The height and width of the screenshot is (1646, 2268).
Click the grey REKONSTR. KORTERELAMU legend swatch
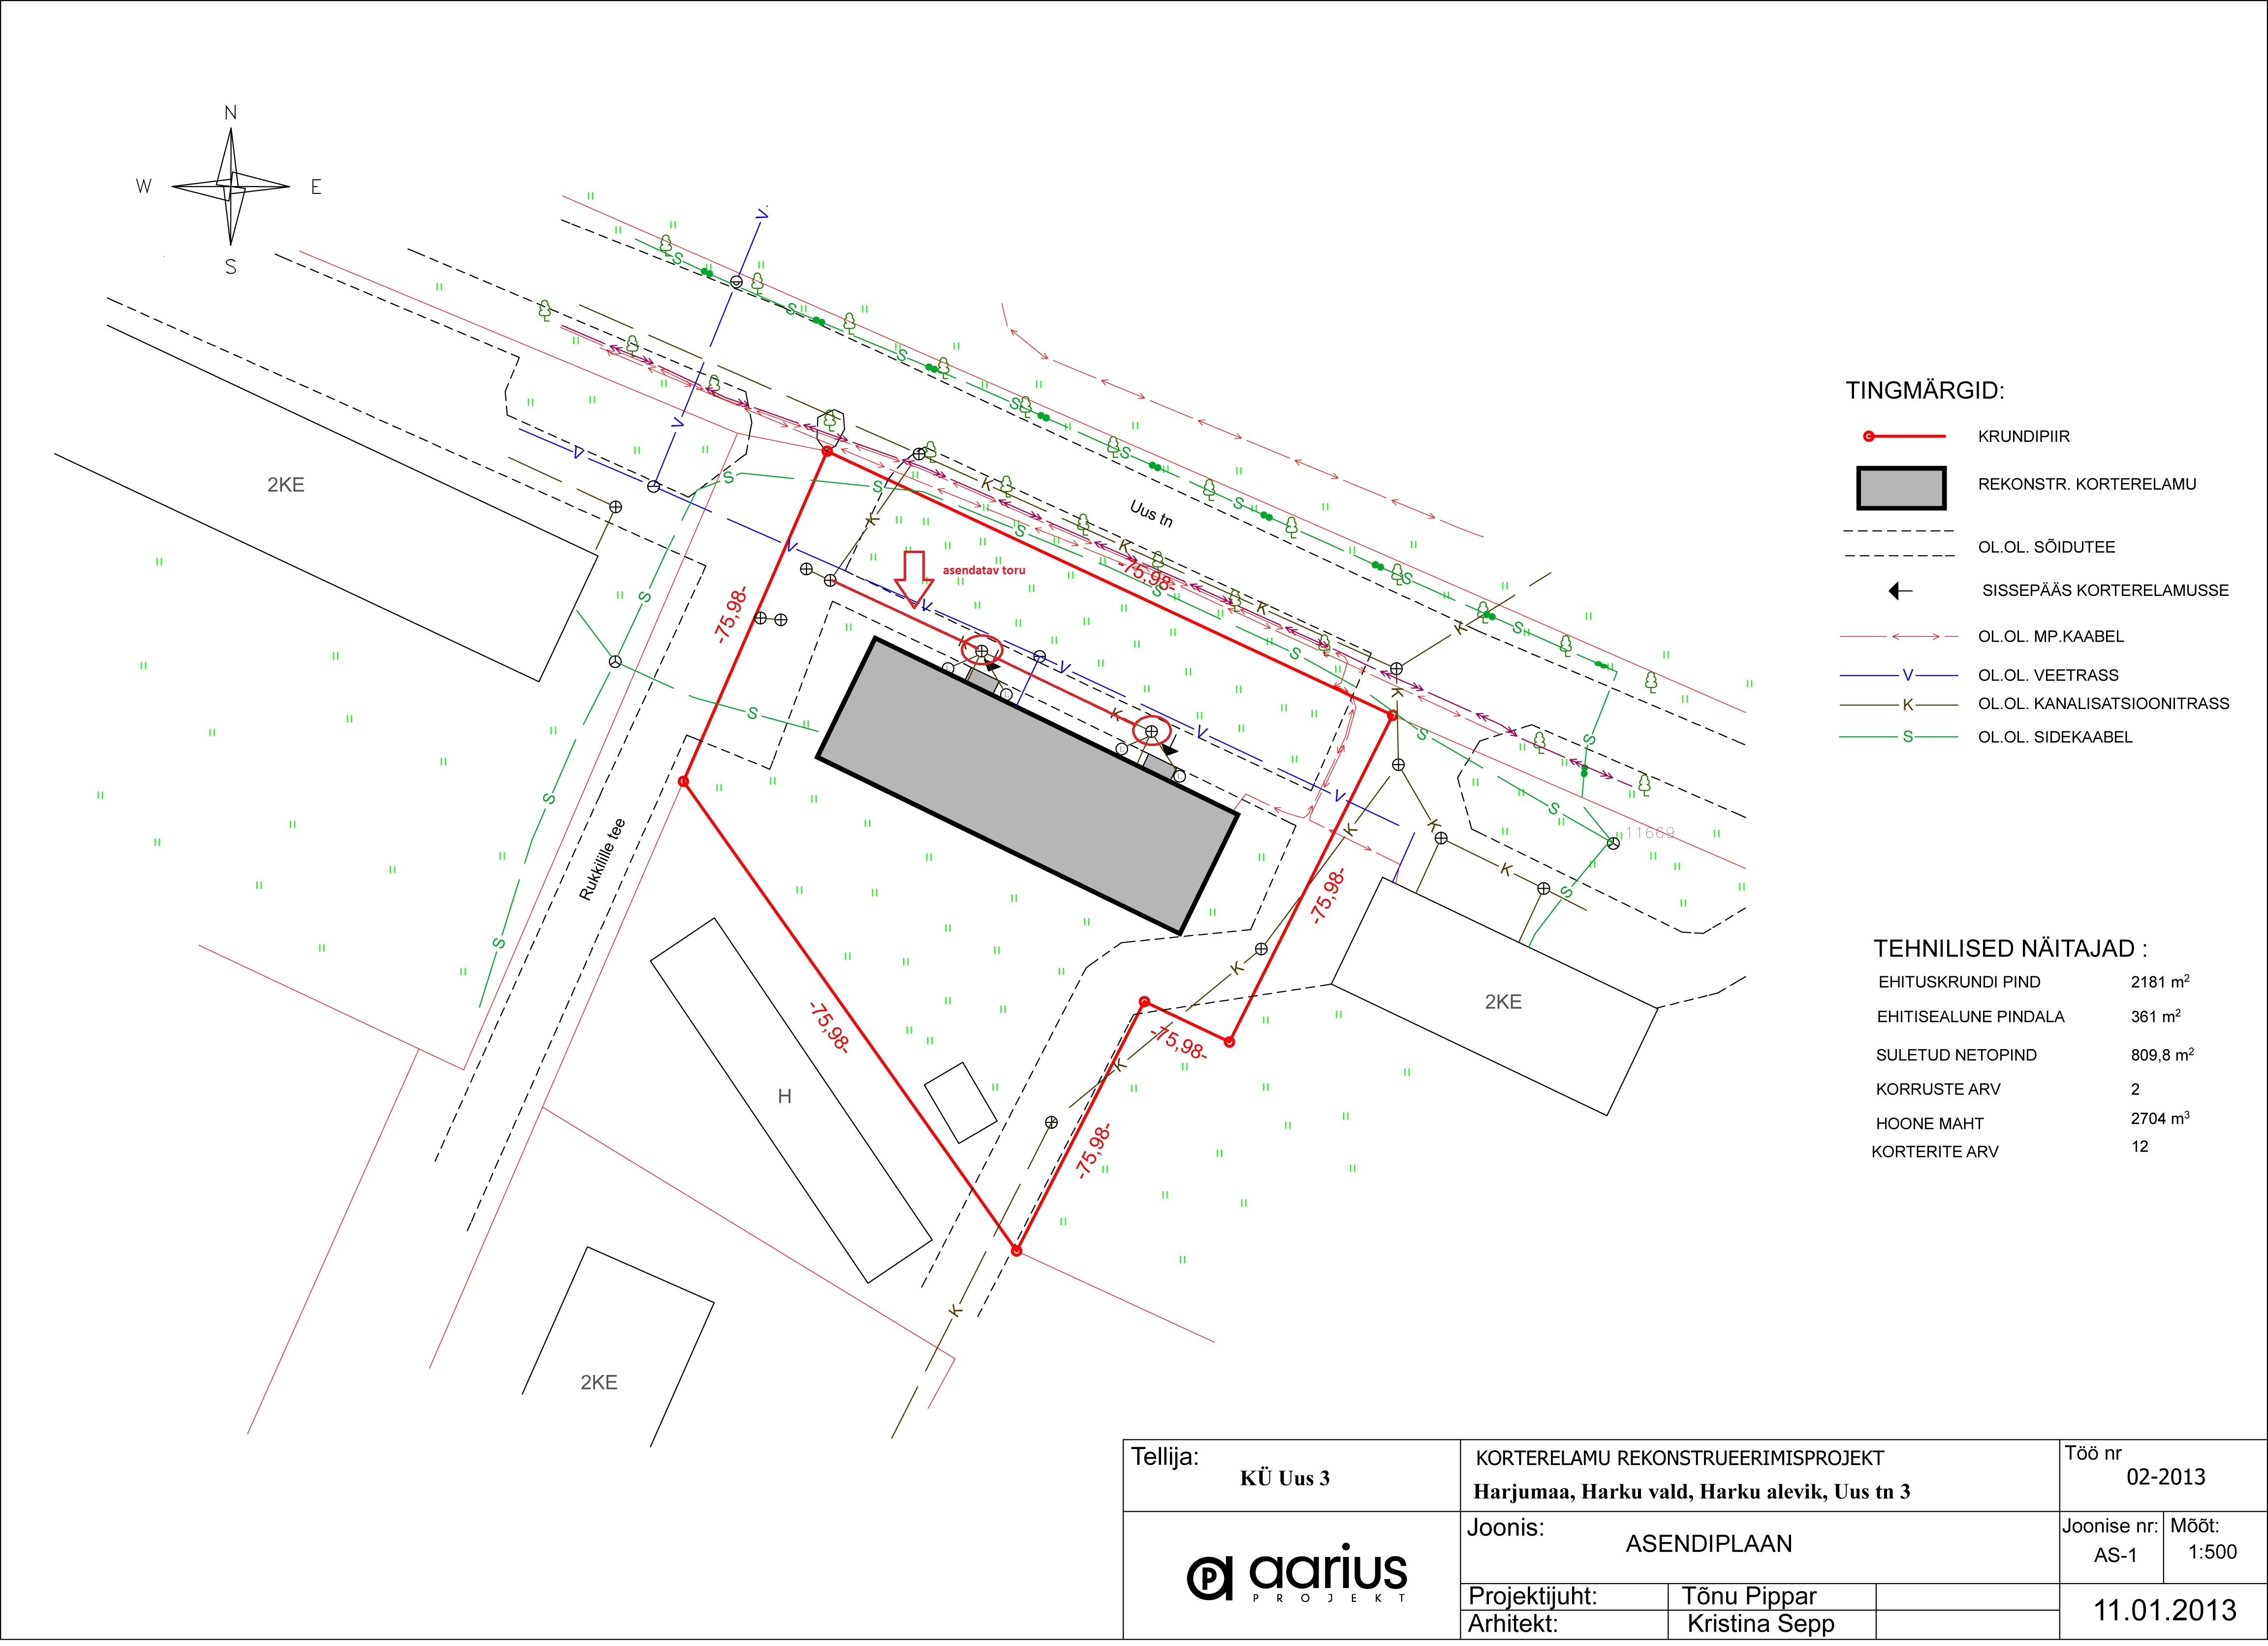pos(1901,489)
